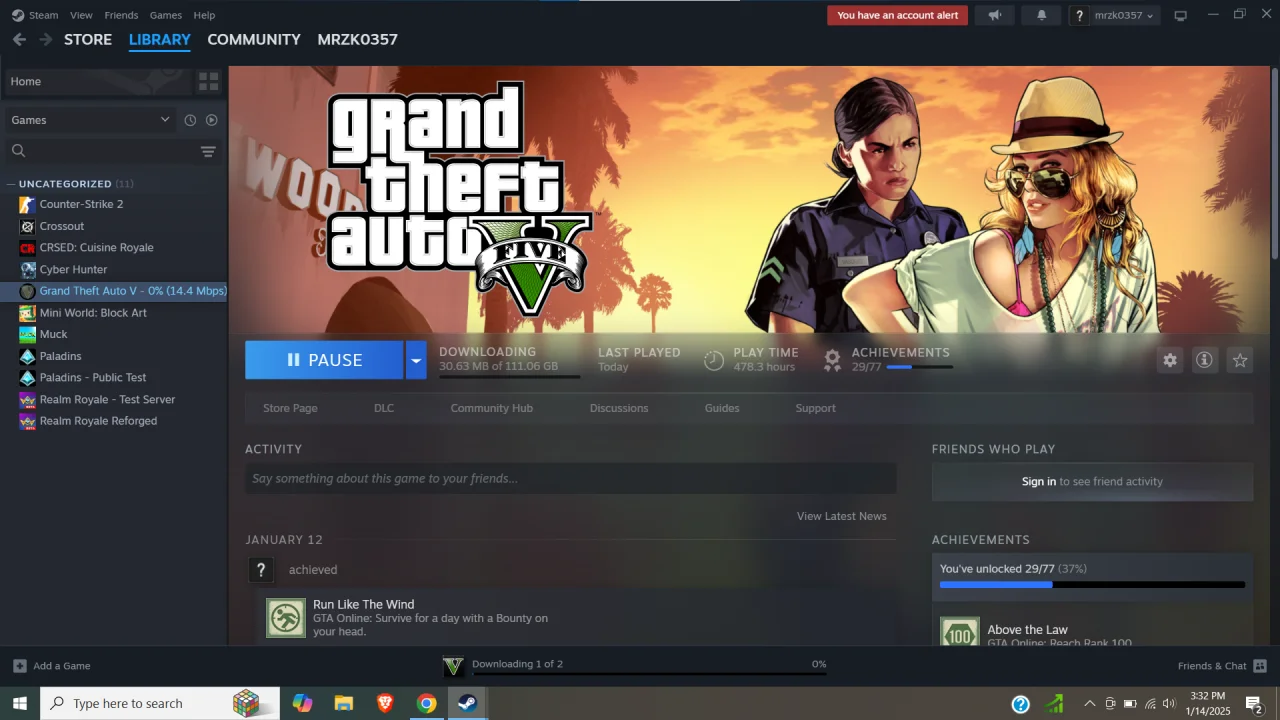This screenshot has height=720, width=1280.
Task: Click the ready-to-play filter icon
Action: coord(211,120)
